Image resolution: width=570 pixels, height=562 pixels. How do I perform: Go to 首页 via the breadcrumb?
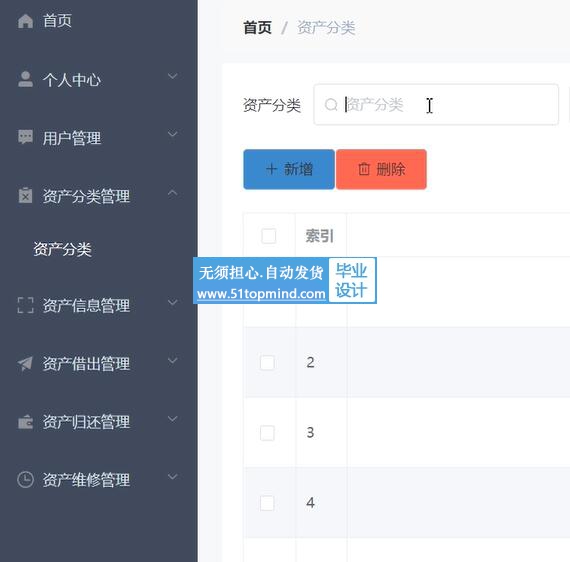(257, 28)
